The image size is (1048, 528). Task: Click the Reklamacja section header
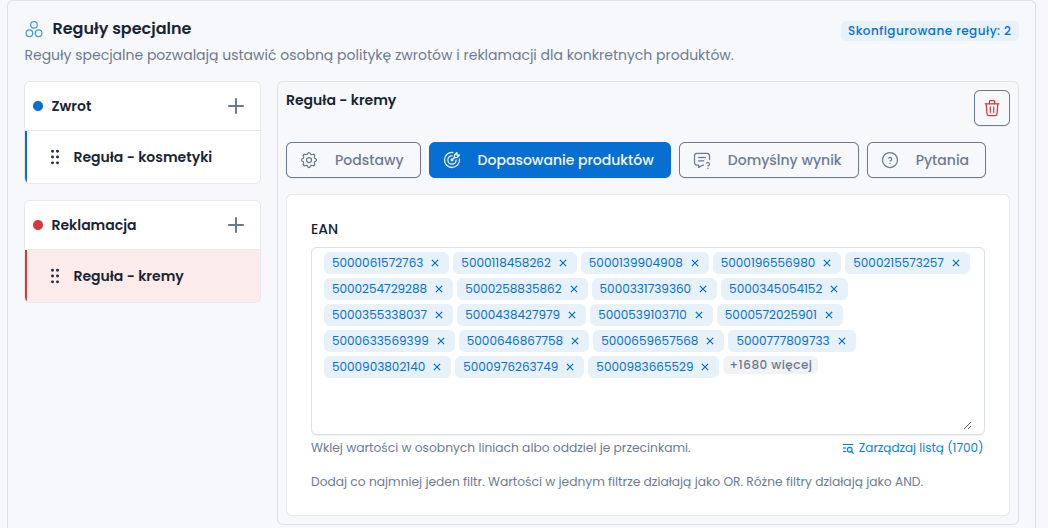click(142, 225)
